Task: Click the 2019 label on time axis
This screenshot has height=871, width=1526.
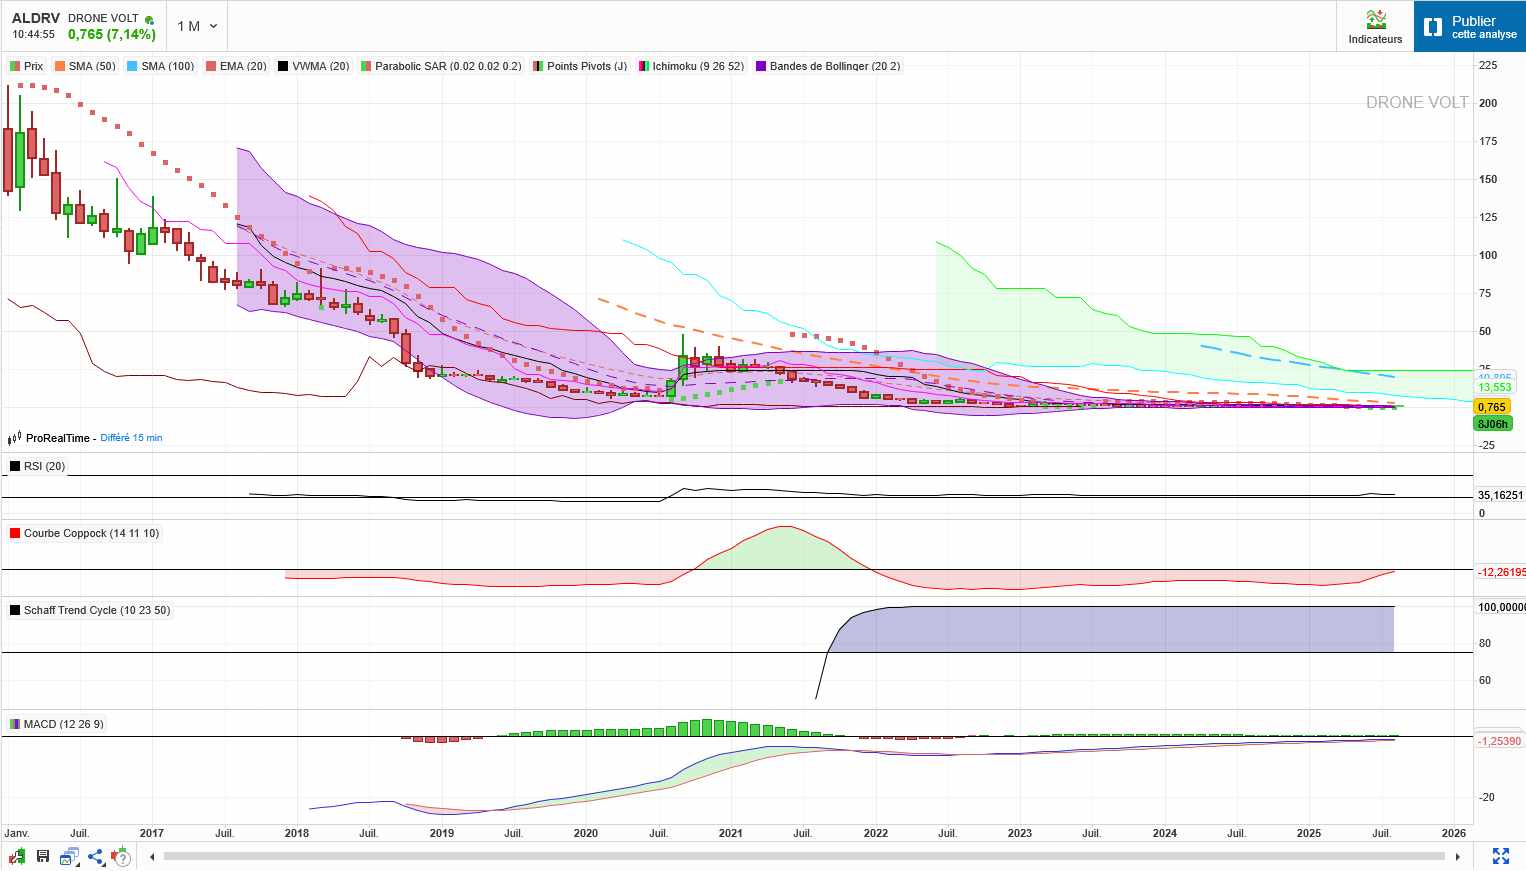Action: [441, 833]
